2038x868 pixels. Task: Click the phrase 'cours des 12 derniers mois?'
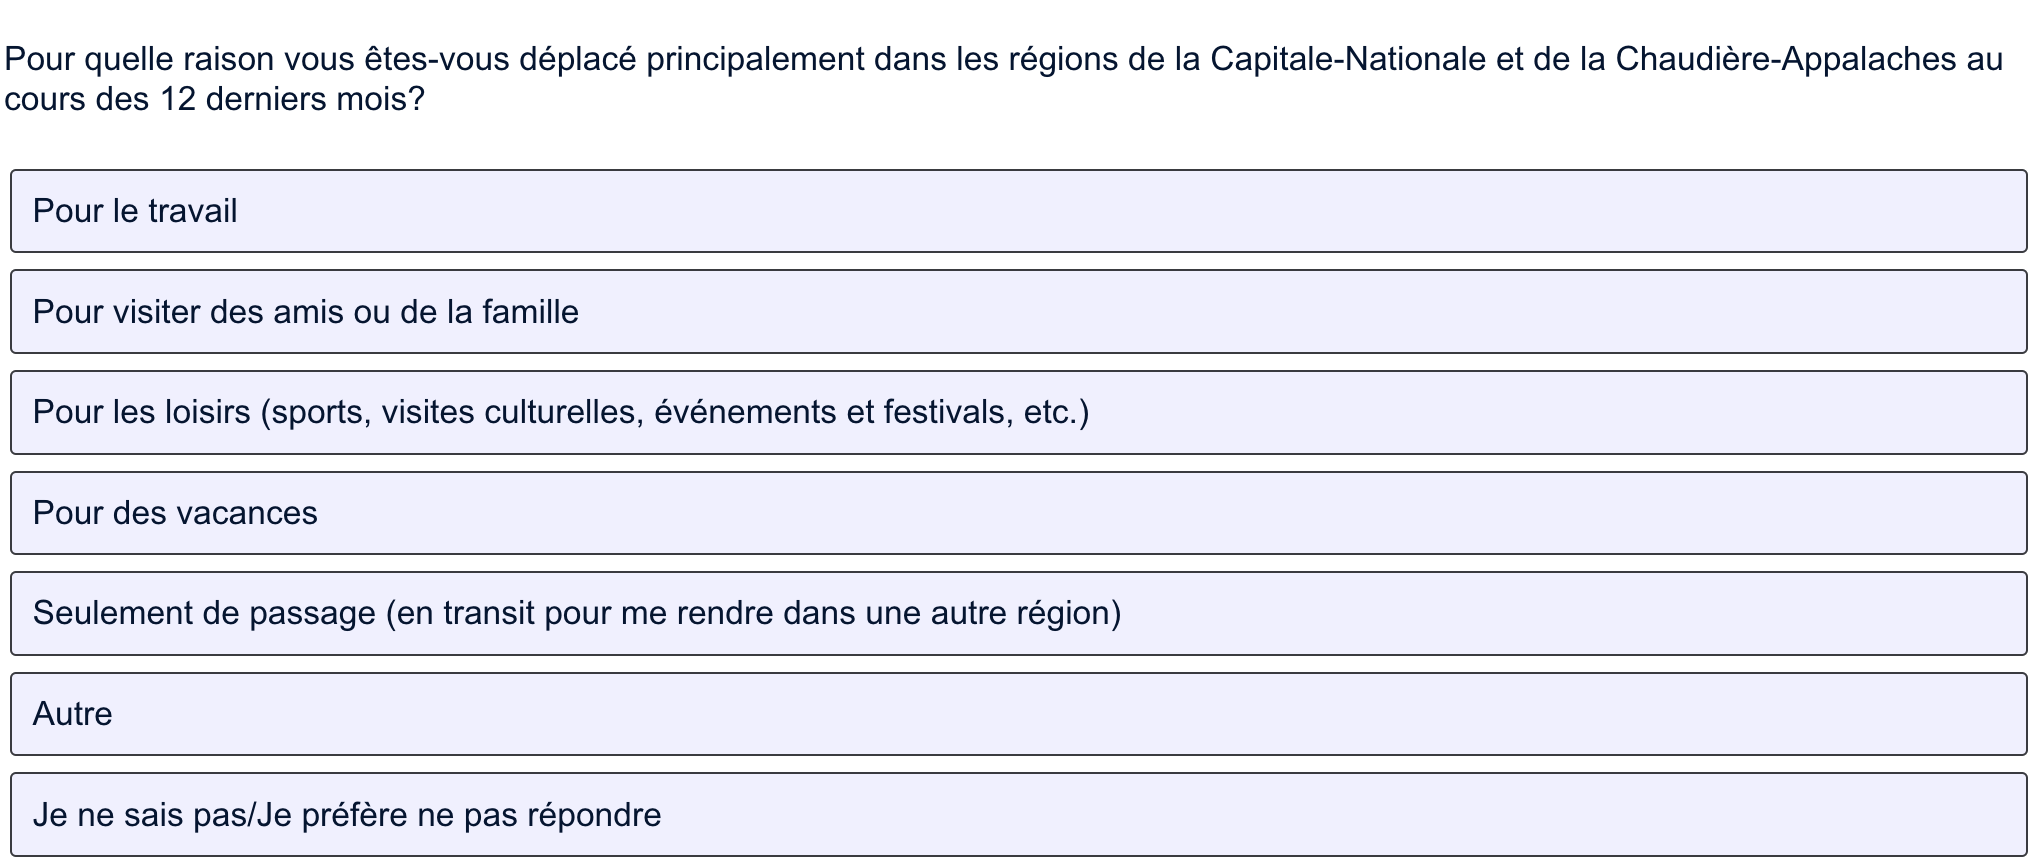[215, 99]
